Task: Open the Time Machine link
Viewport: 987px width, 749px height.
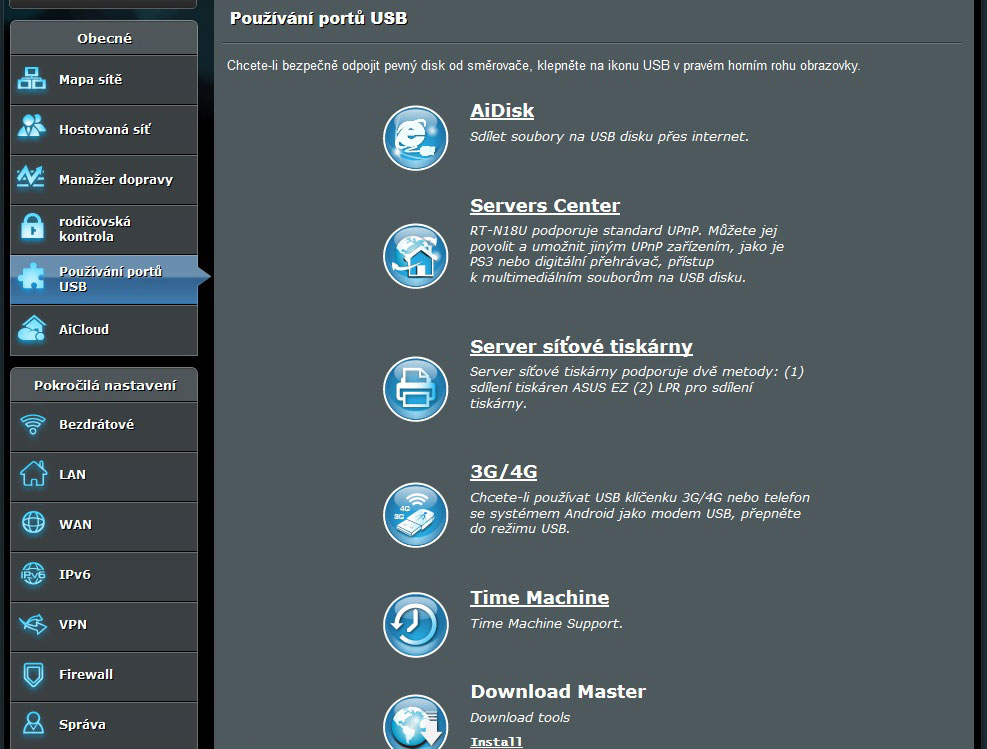Action: click(x=539, y=598)
